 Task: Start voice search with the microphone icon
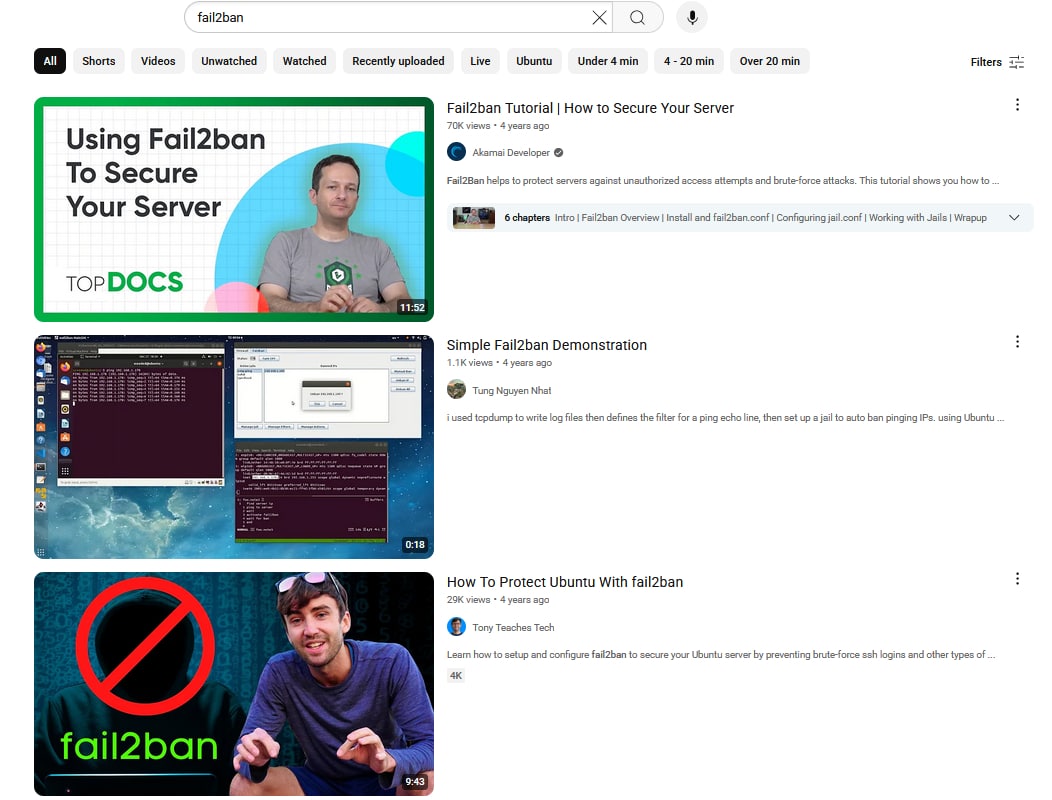[x=692, y=17]
